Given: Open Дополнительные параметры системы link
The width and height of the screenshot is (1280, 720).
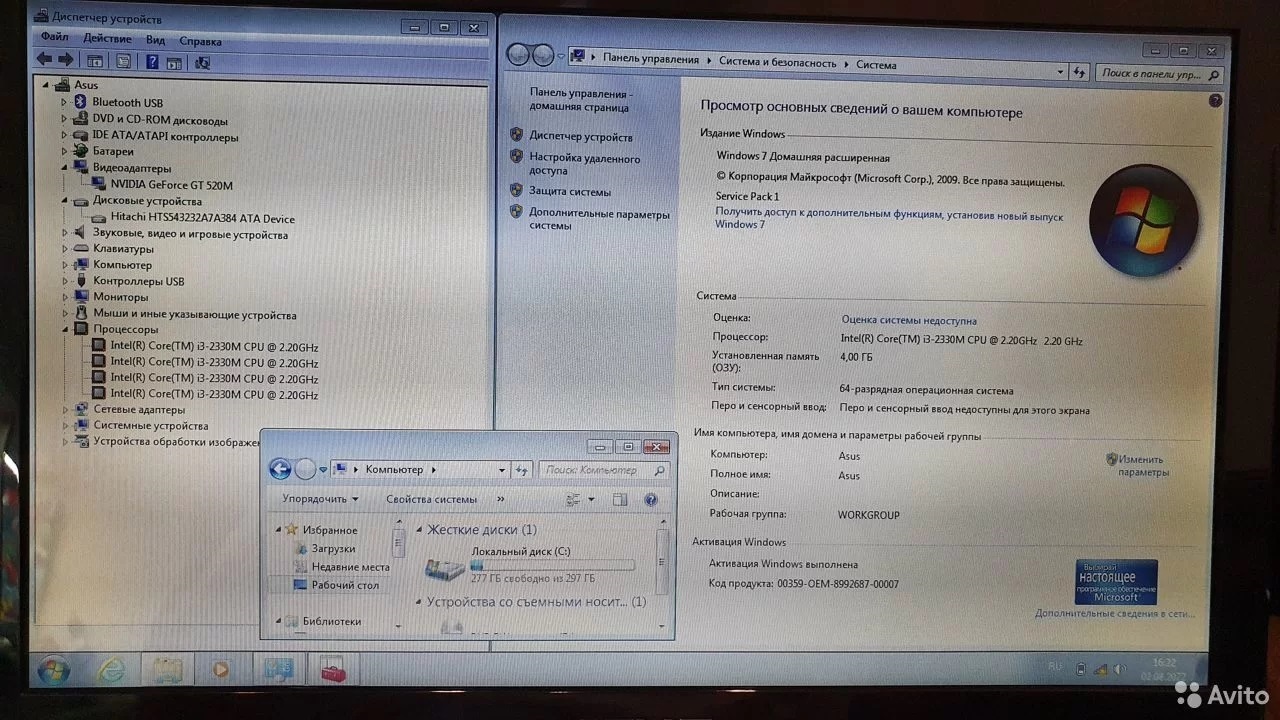Looking at the screenshot, I should (599, 219).
